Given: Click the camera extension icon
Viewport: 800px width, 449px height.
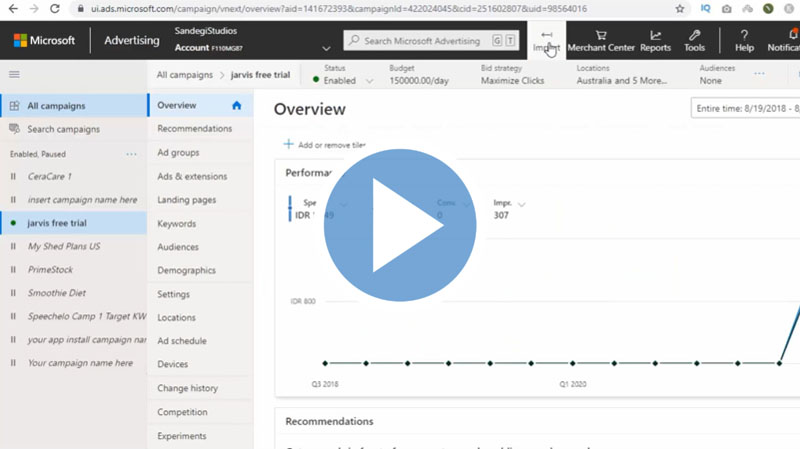Looking at the screenshot, I should coord(727,9).
